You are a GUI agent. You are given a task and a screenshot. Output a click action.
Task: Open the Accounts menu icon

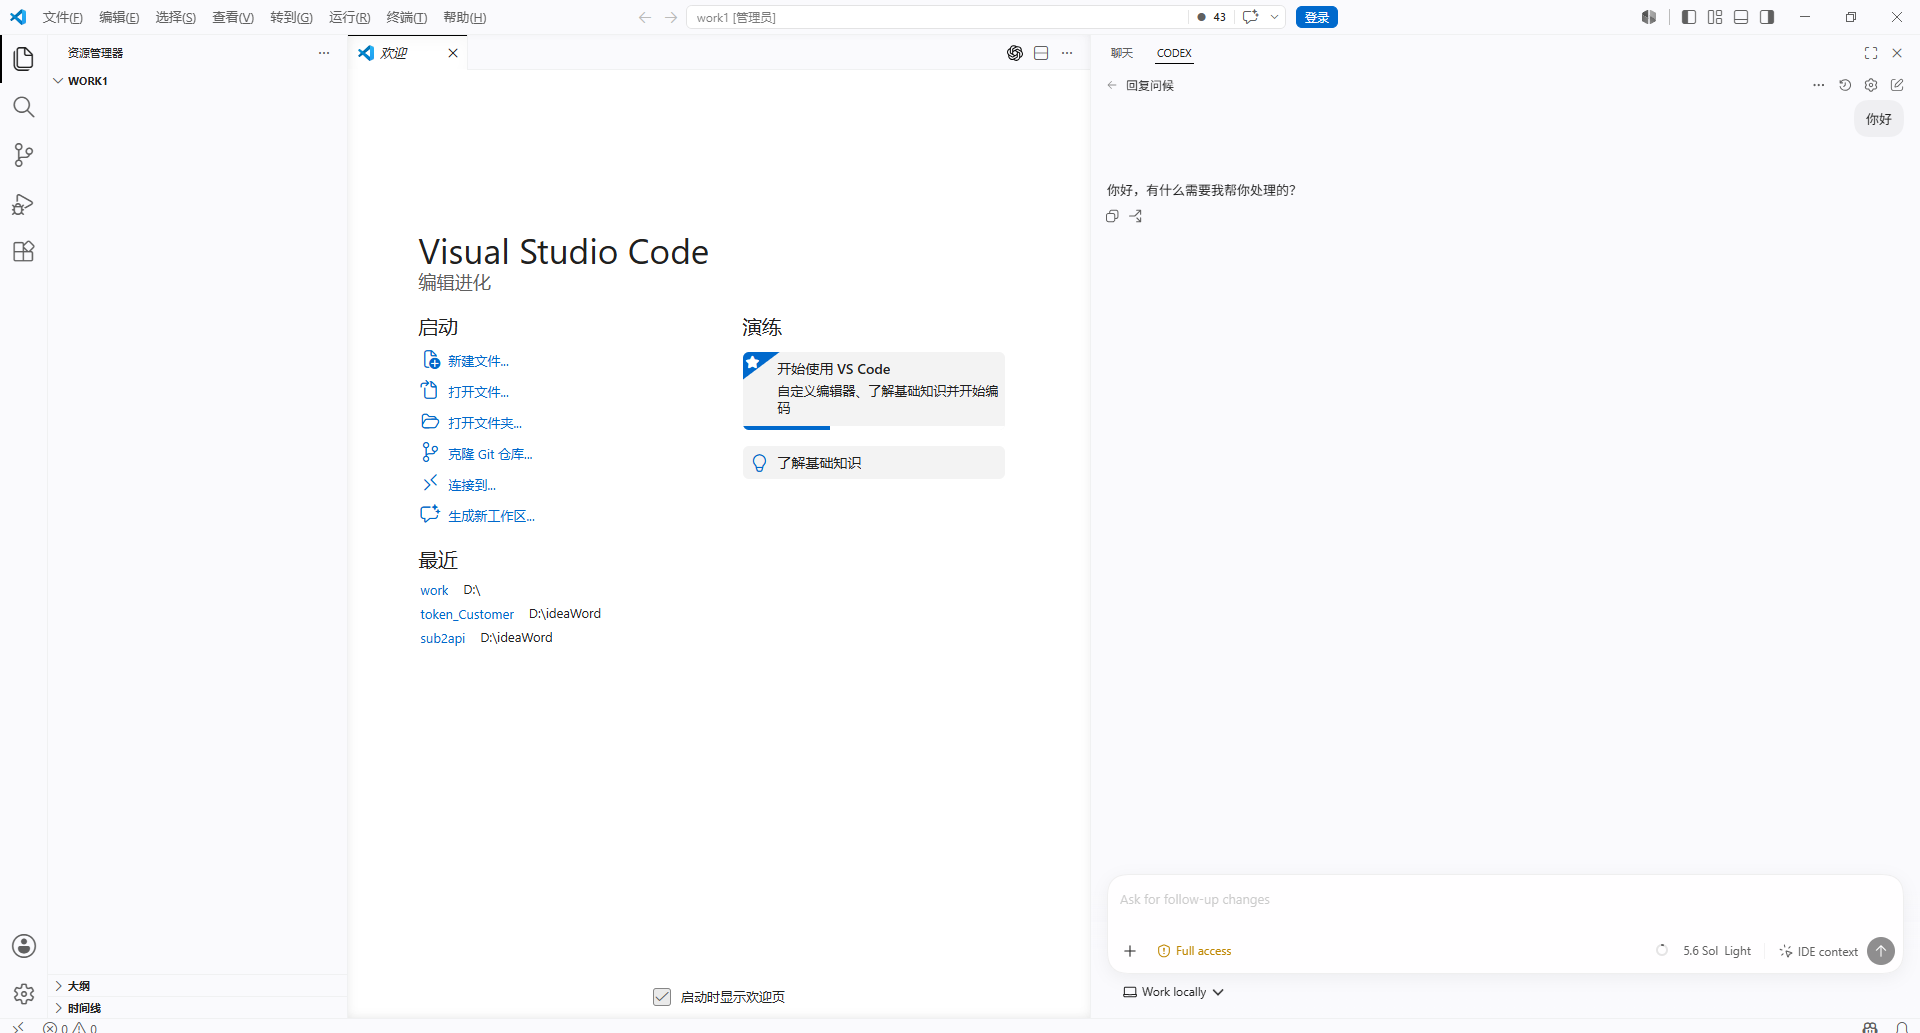click(x=24, y=946)
